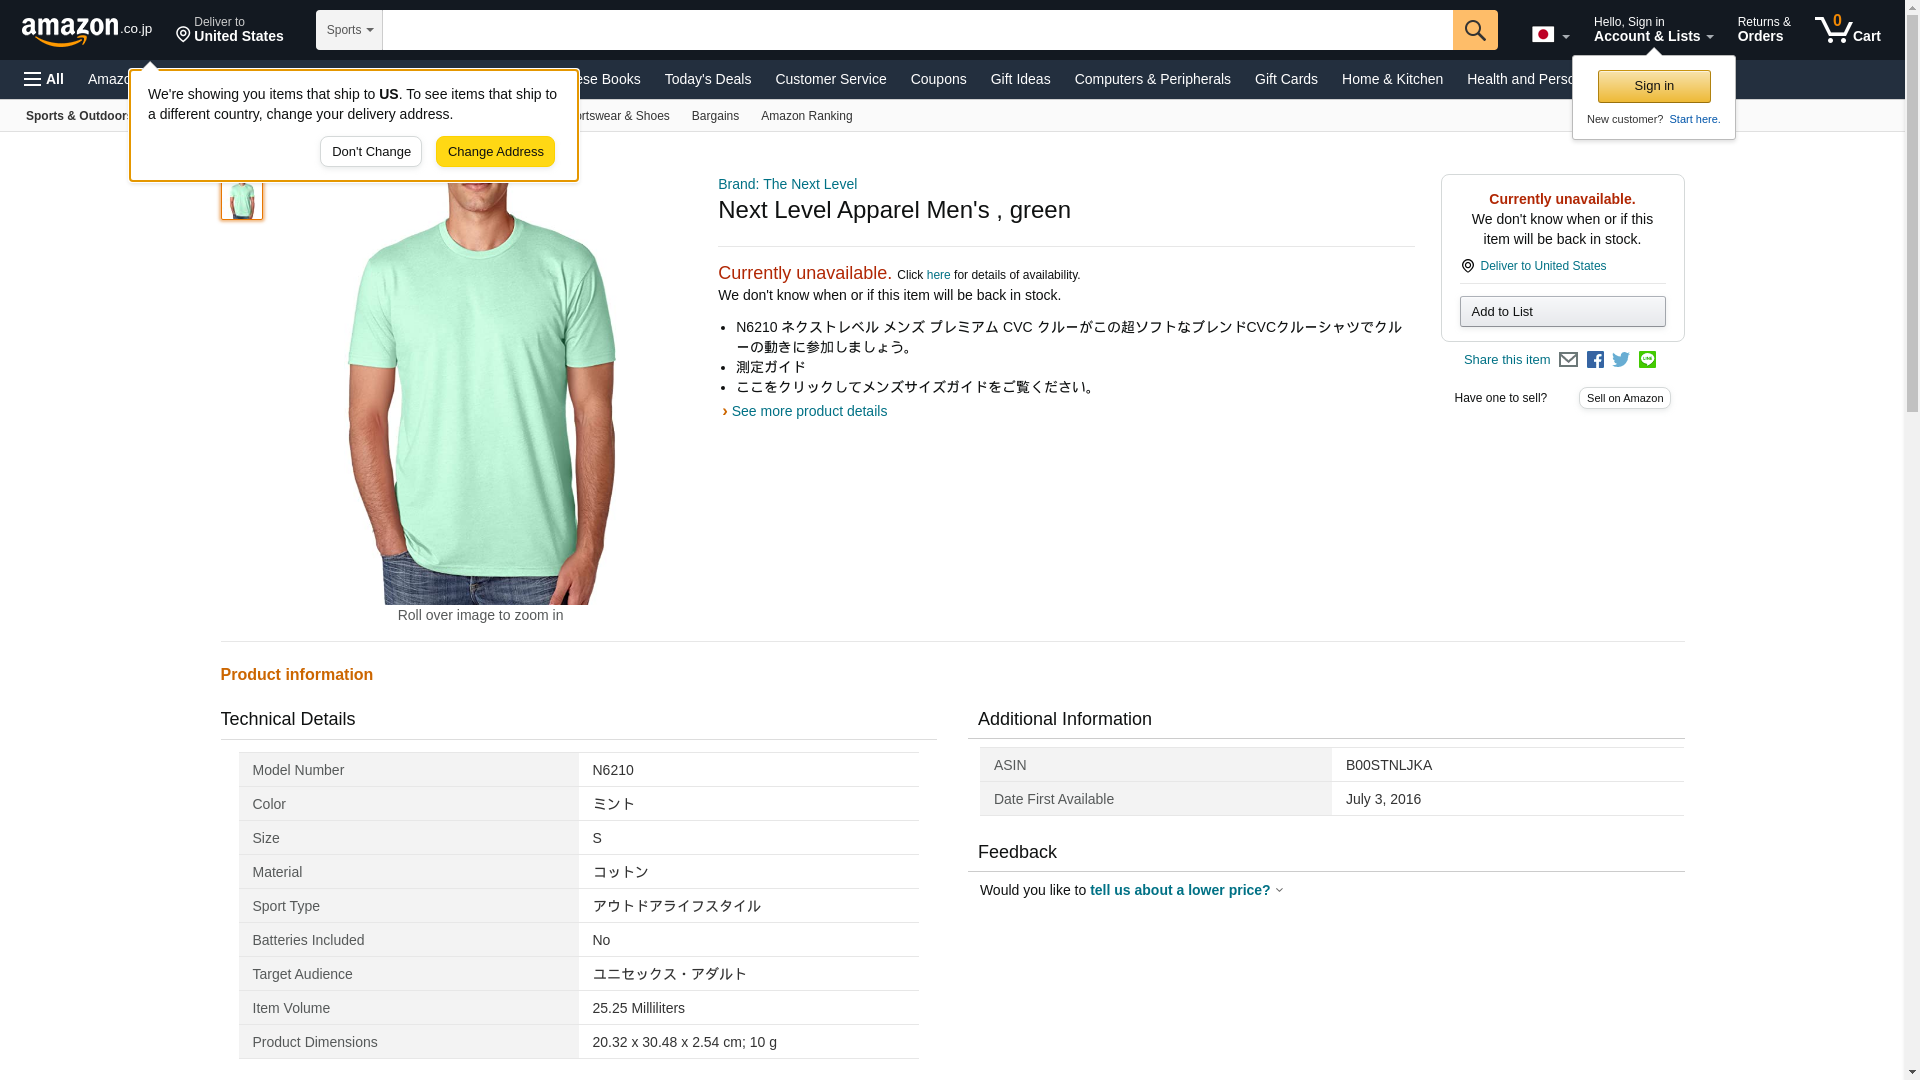Open the All hamburger menu

click(44, 79)
